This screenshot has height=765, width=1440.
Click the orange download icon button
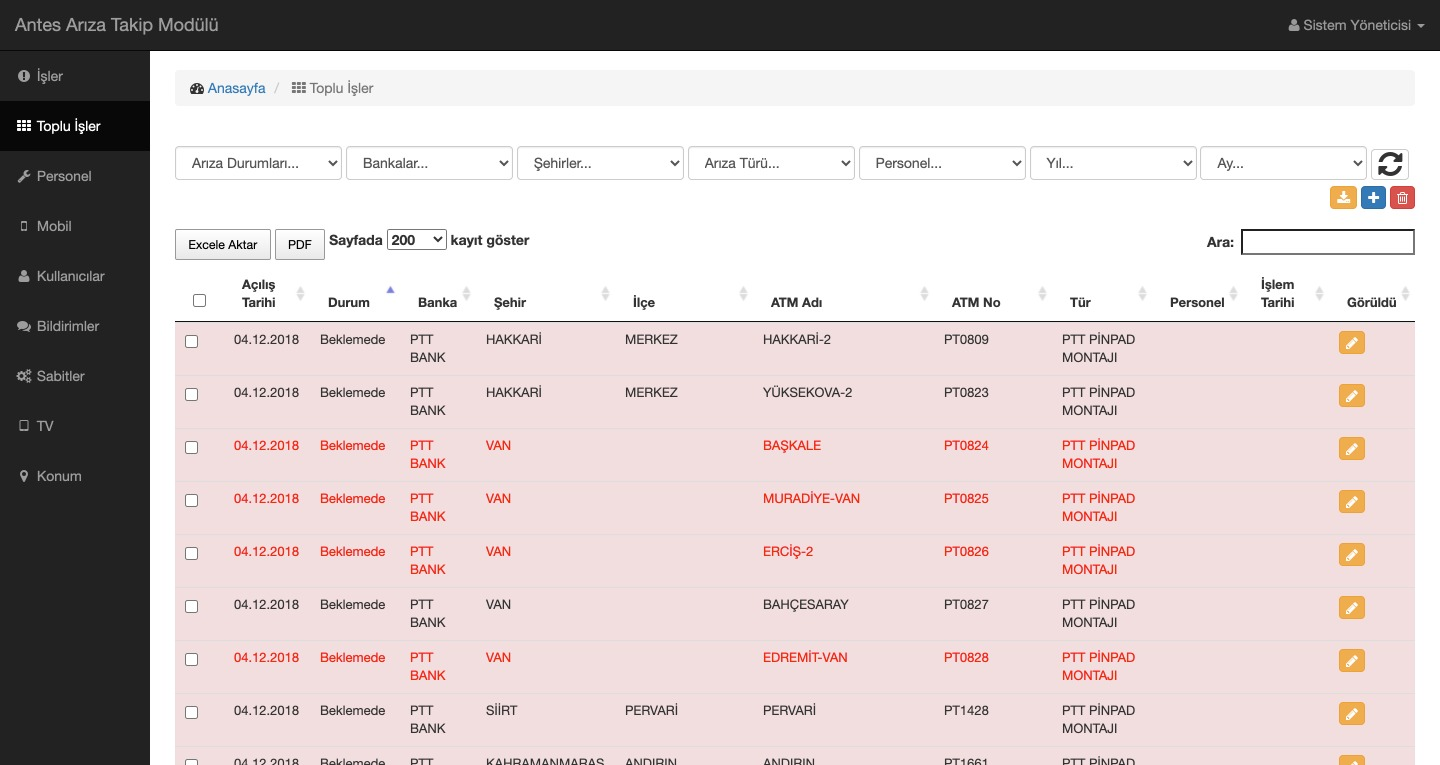[x=1343, y=198]
